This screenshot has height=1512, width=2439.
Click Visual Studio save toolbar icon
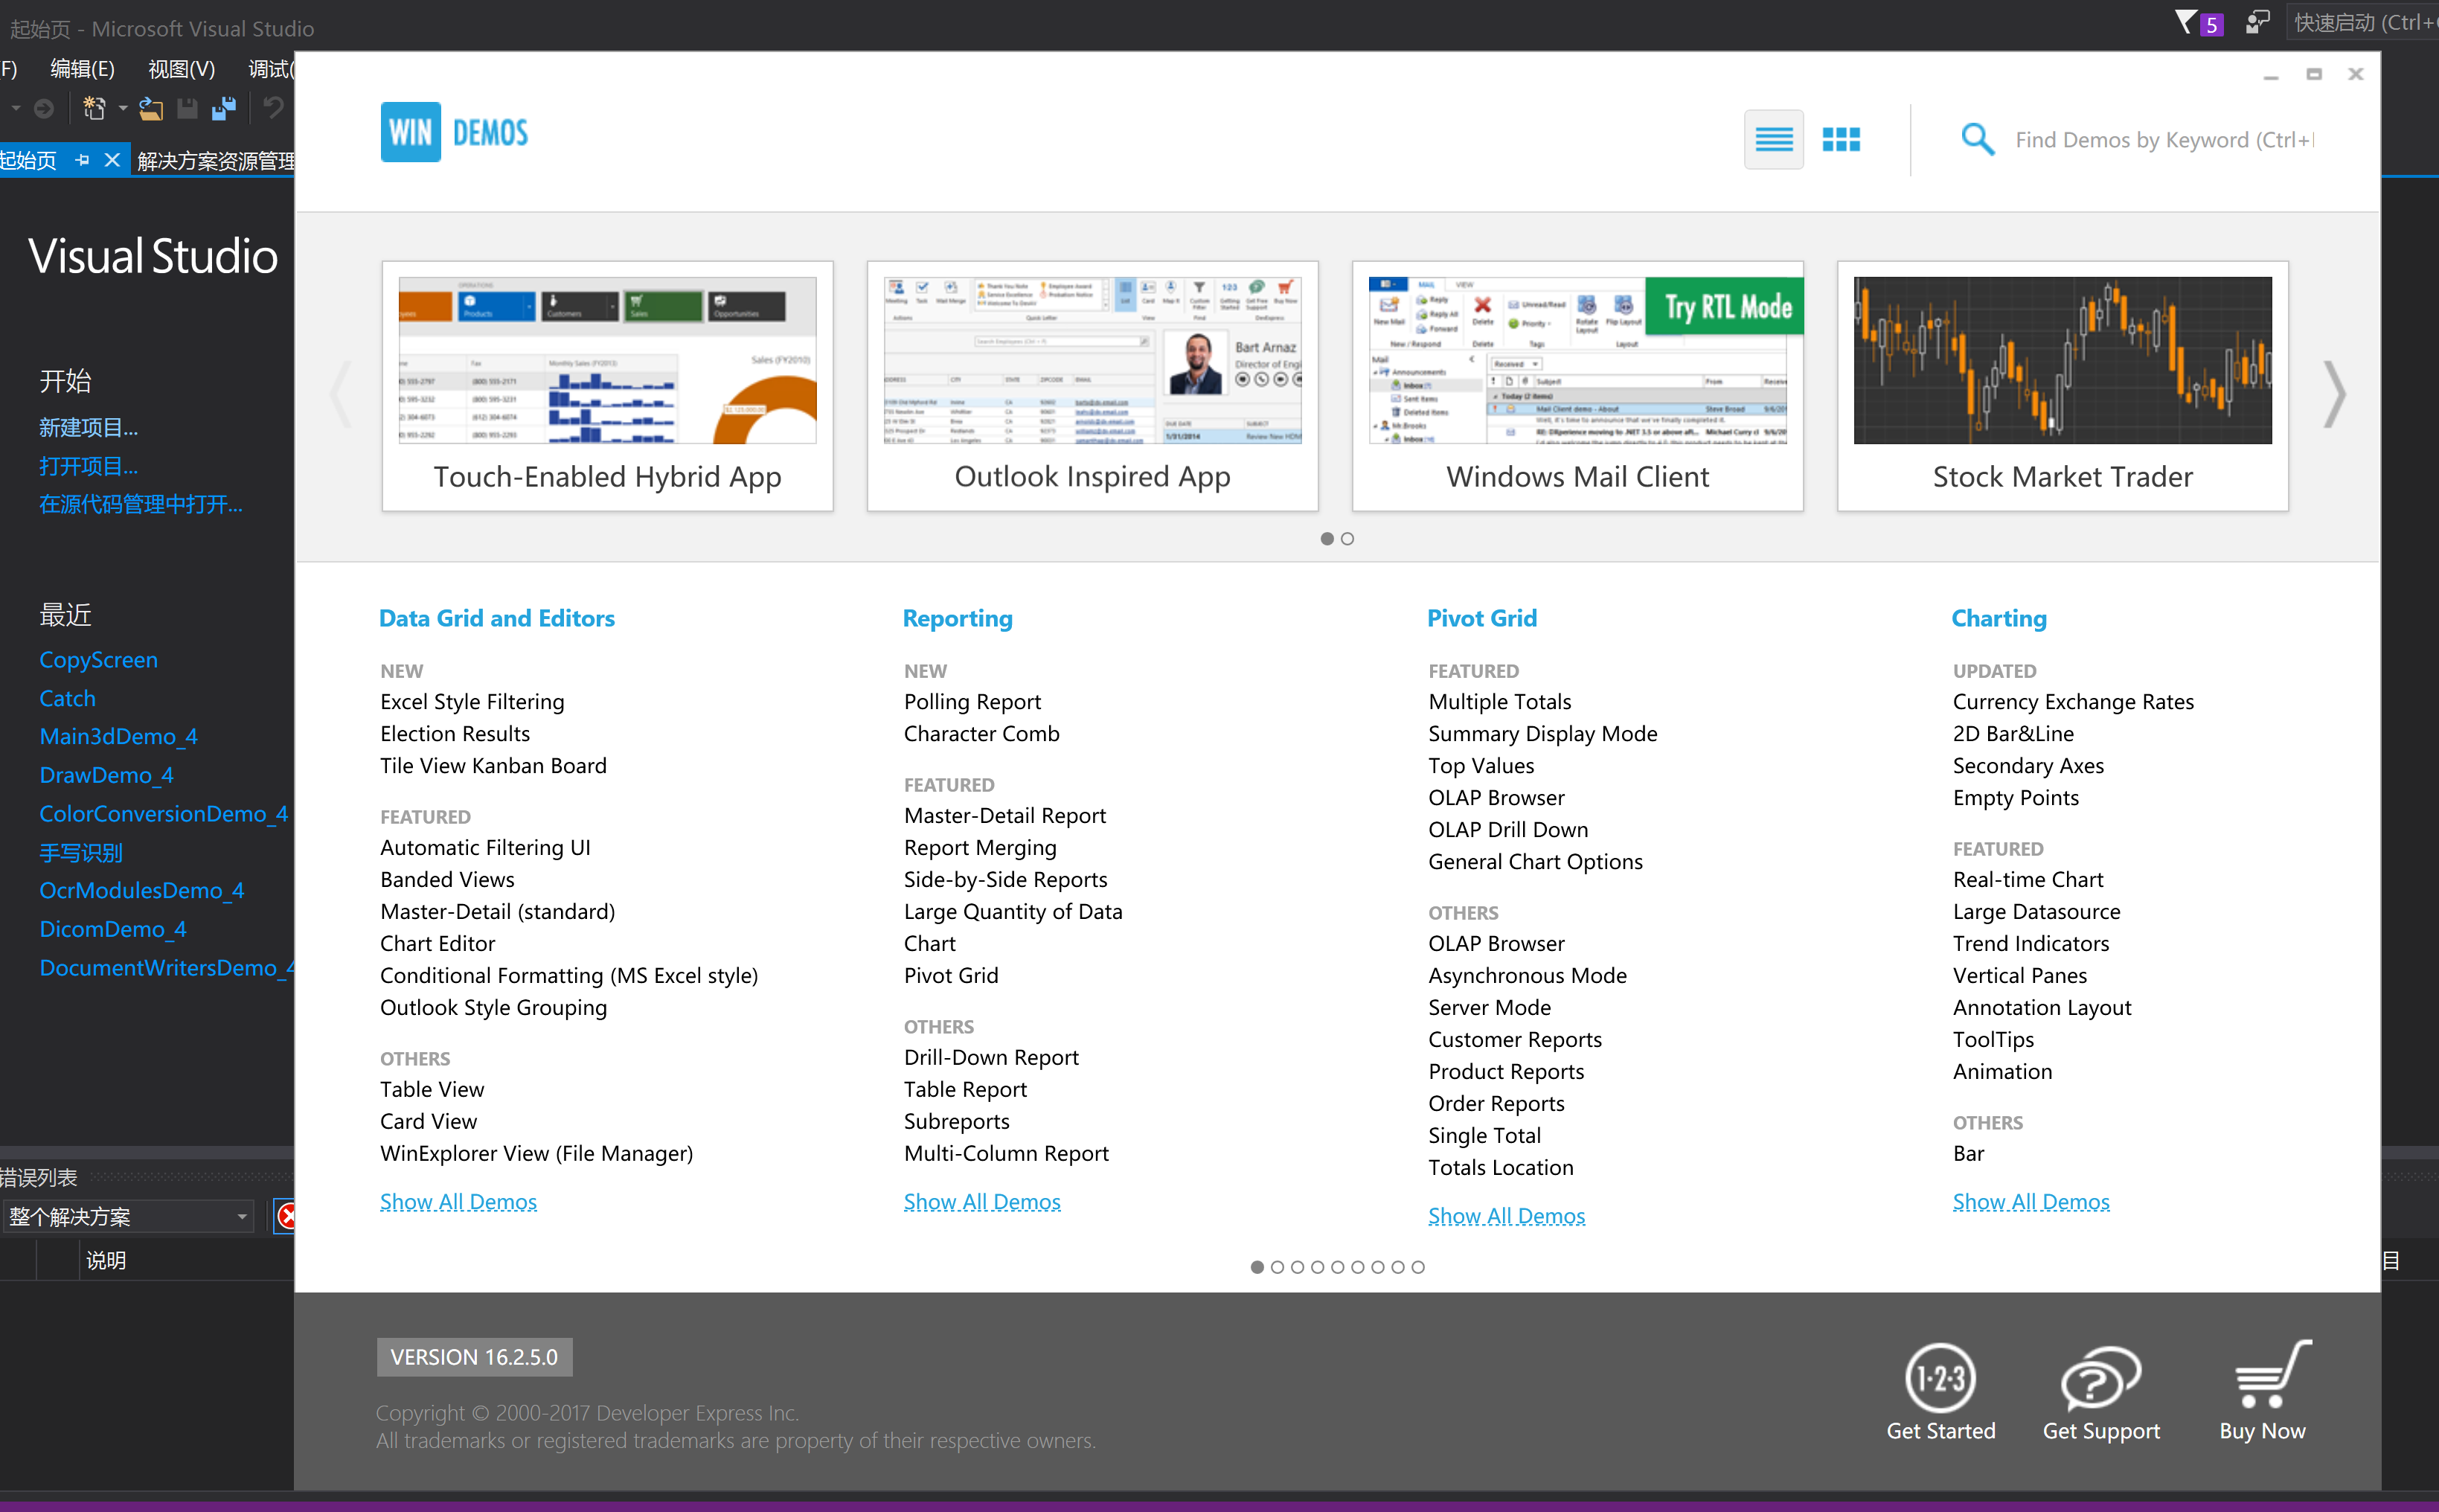coord(187,108)
